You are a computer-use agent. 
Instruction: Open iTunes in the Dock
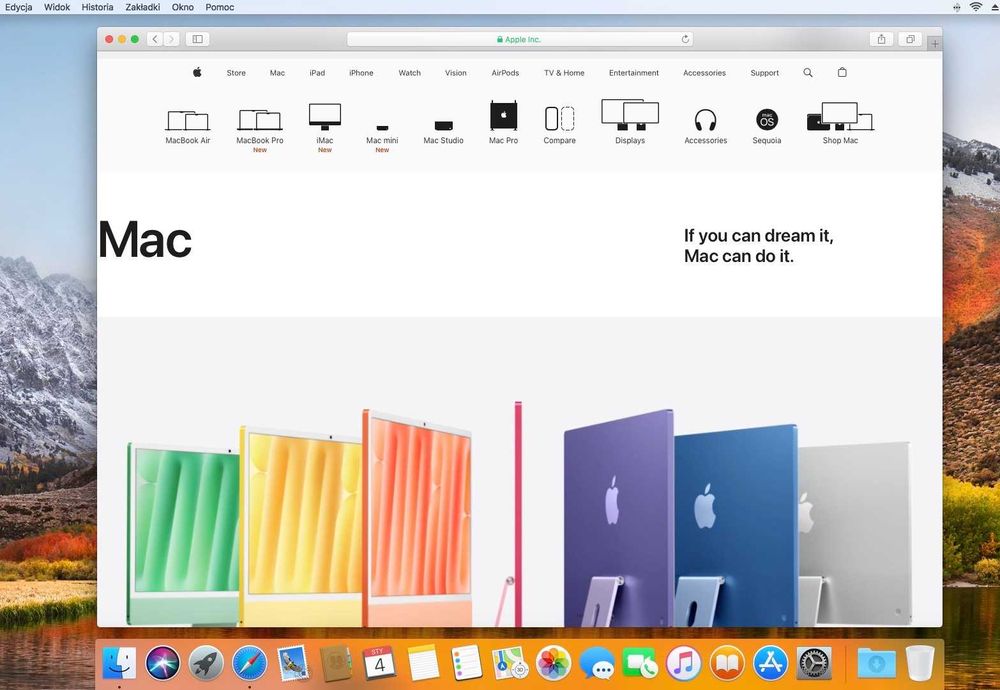(684, 663)
